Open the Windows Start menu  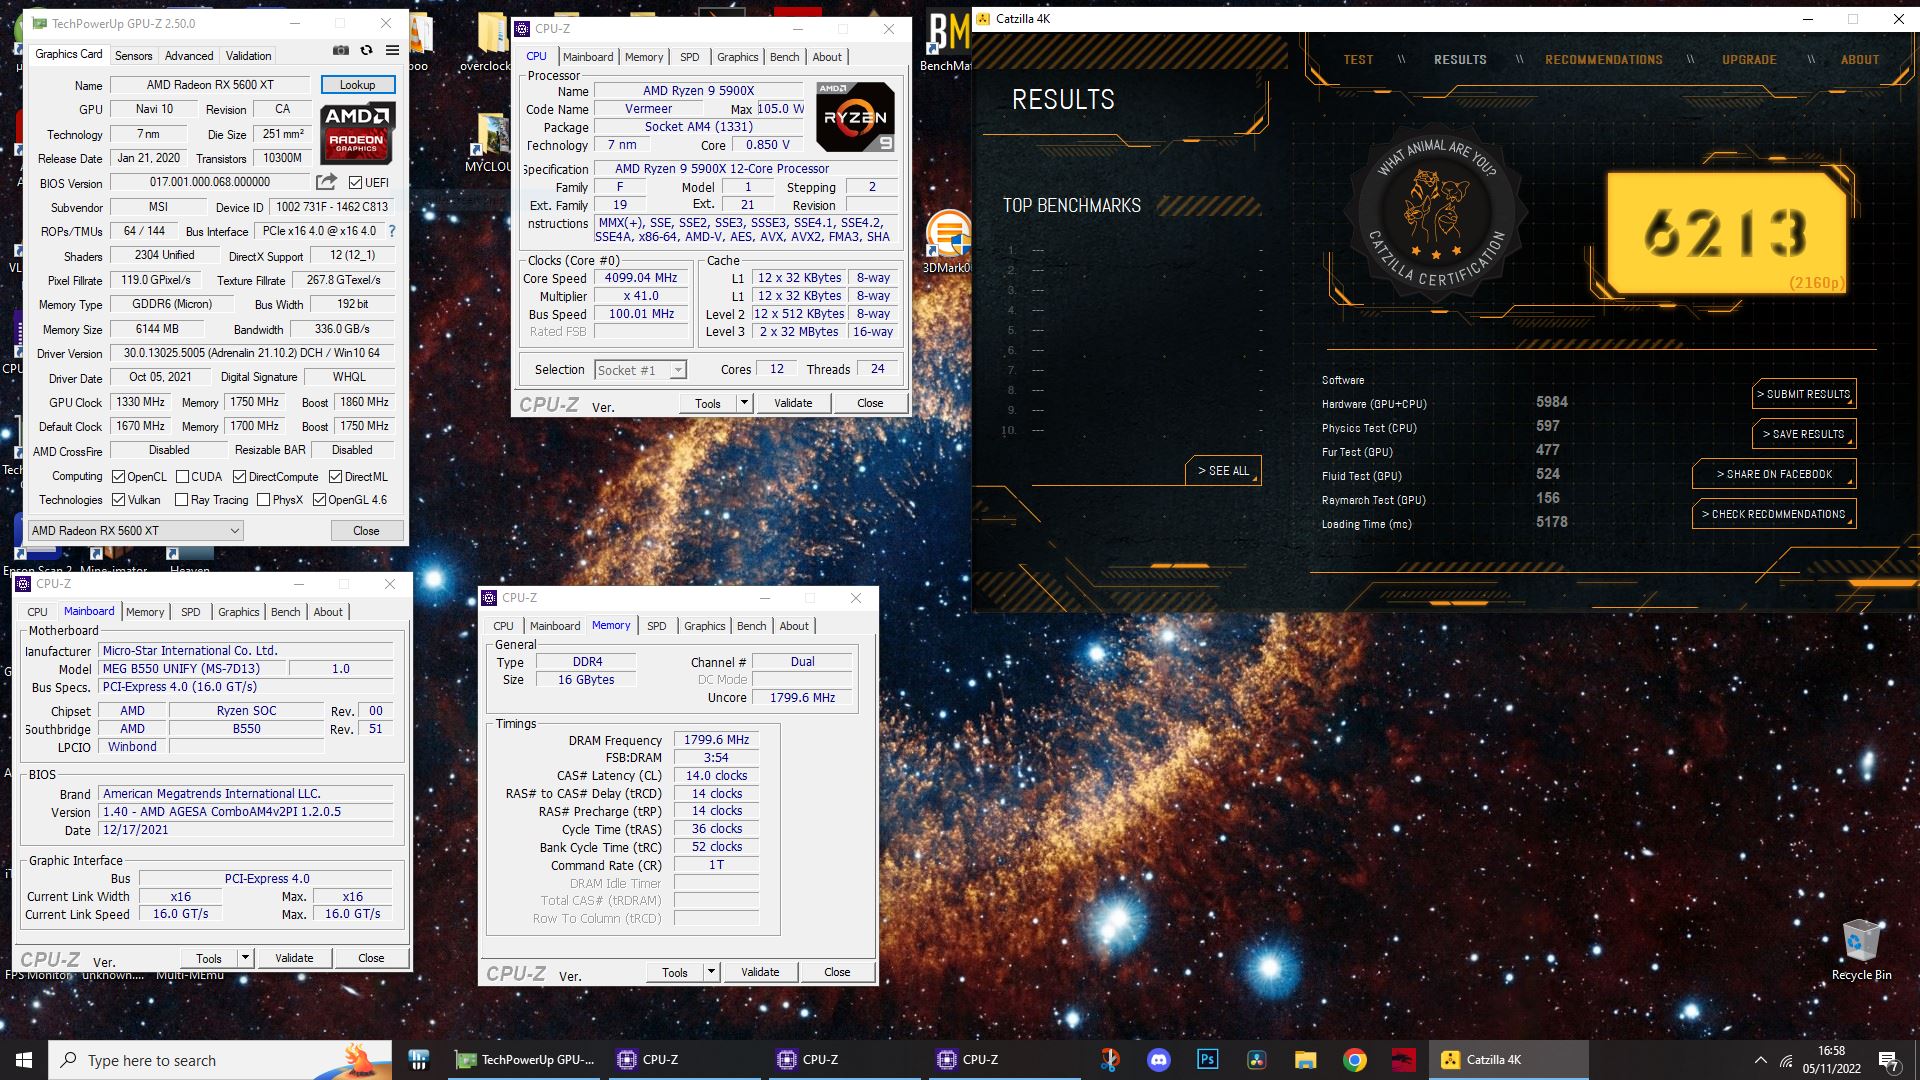point(24,1059)
